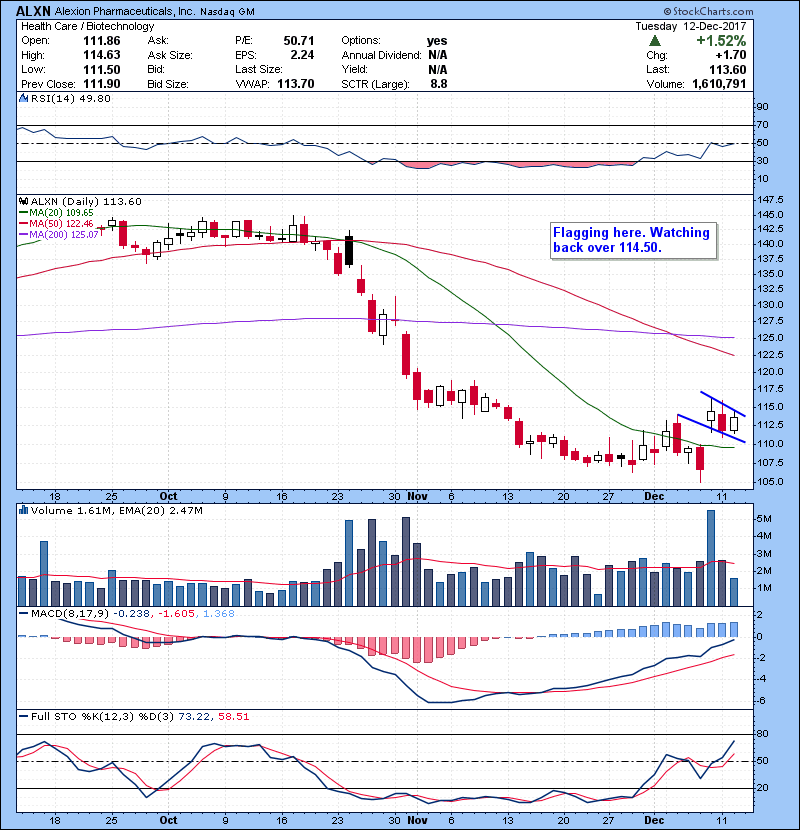The width and height of the screenshot is (800, 830).
Task: Click the stochastic %D value 58.51
Action: tap(233, 717)
